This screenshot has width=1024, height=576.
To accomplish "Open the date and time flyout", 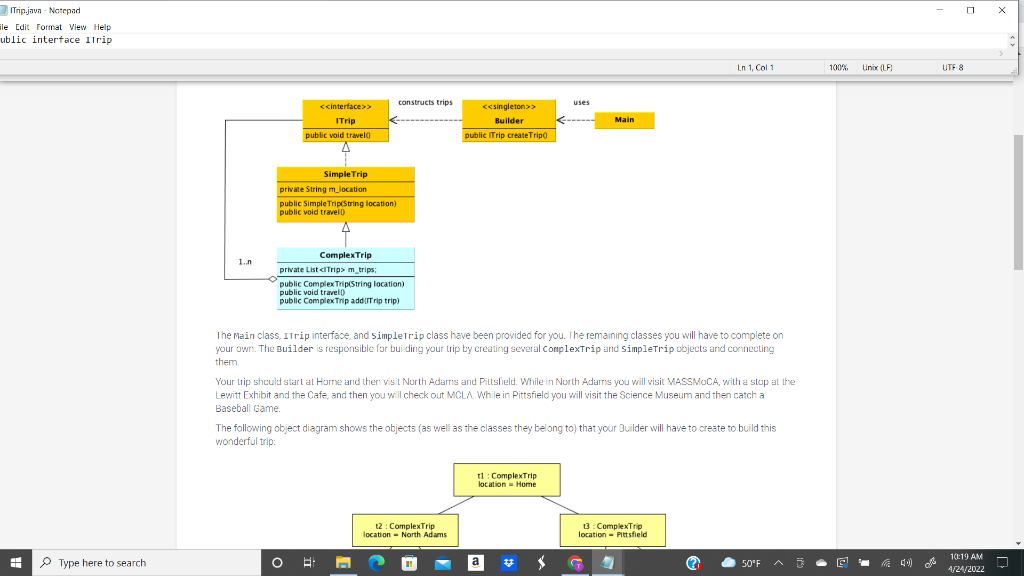I will (967, 563).
